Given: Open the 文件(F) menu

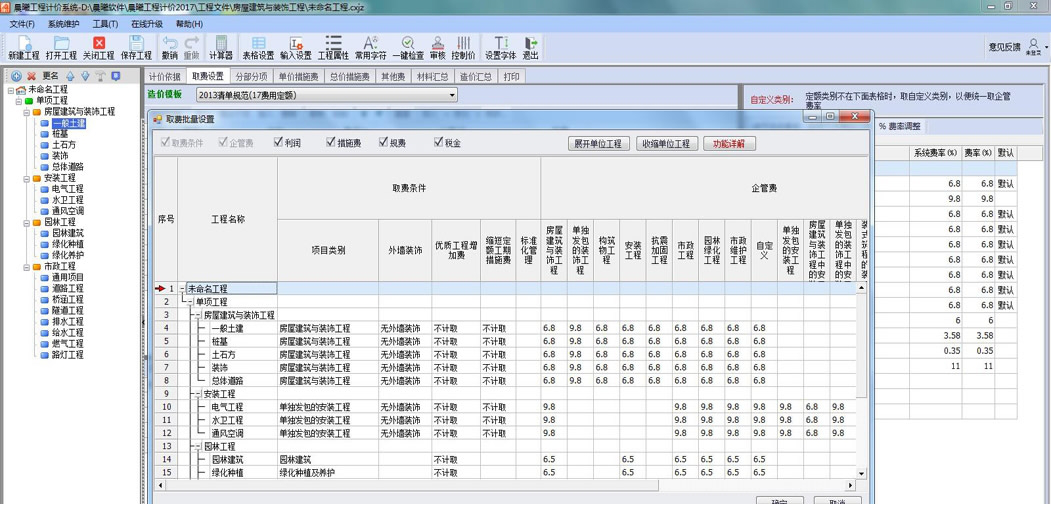Looking at the screenshot, I should [x=22, y=23].
